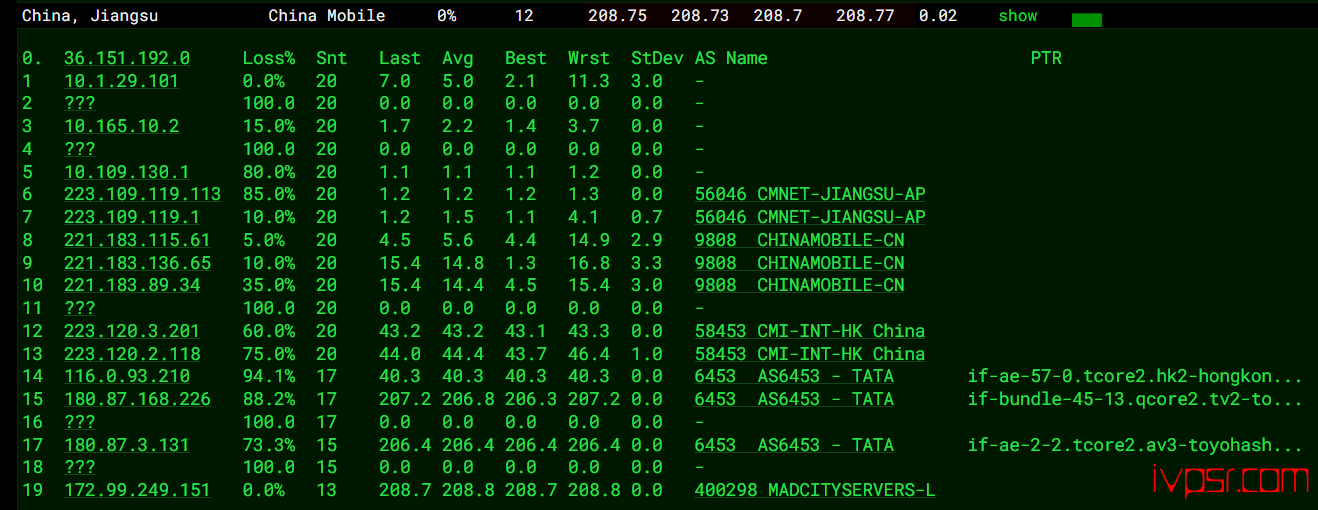Viewport: 1318px width, 510px height.
Task: Select PTR text if-ae-2-2.tcore2.av3-toyohash...
Action: tap(1135, 445)
